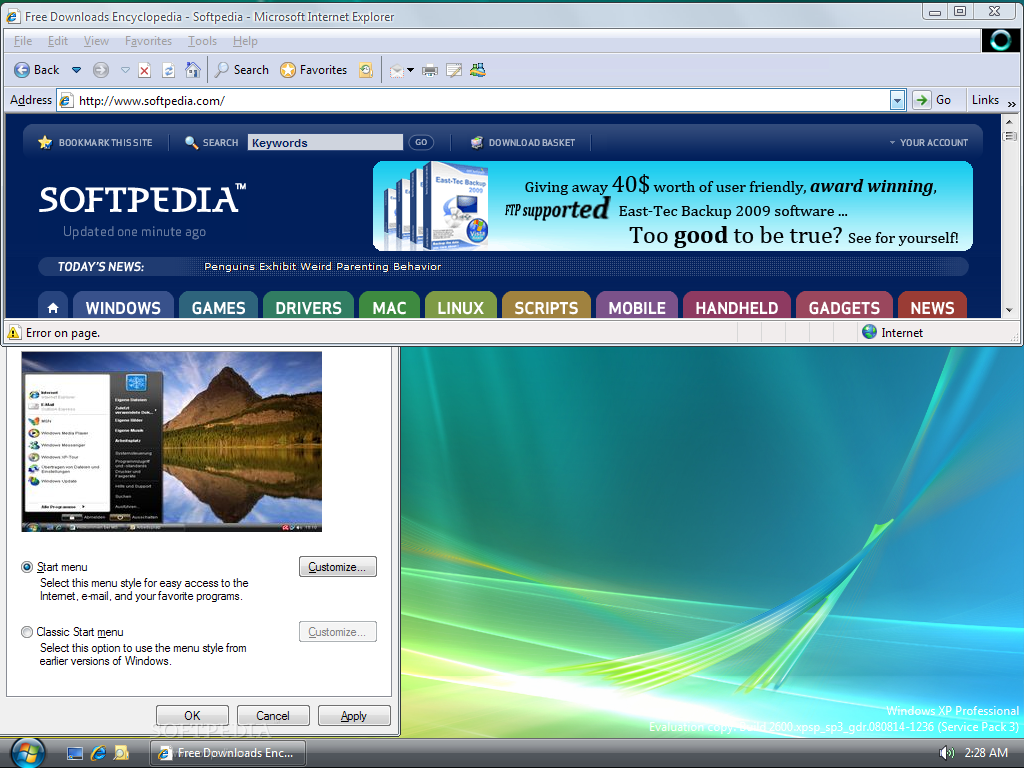Select the Classic Start menu radio button
The width and height of the screenshot is (1024, 768).
coord(27,632)
